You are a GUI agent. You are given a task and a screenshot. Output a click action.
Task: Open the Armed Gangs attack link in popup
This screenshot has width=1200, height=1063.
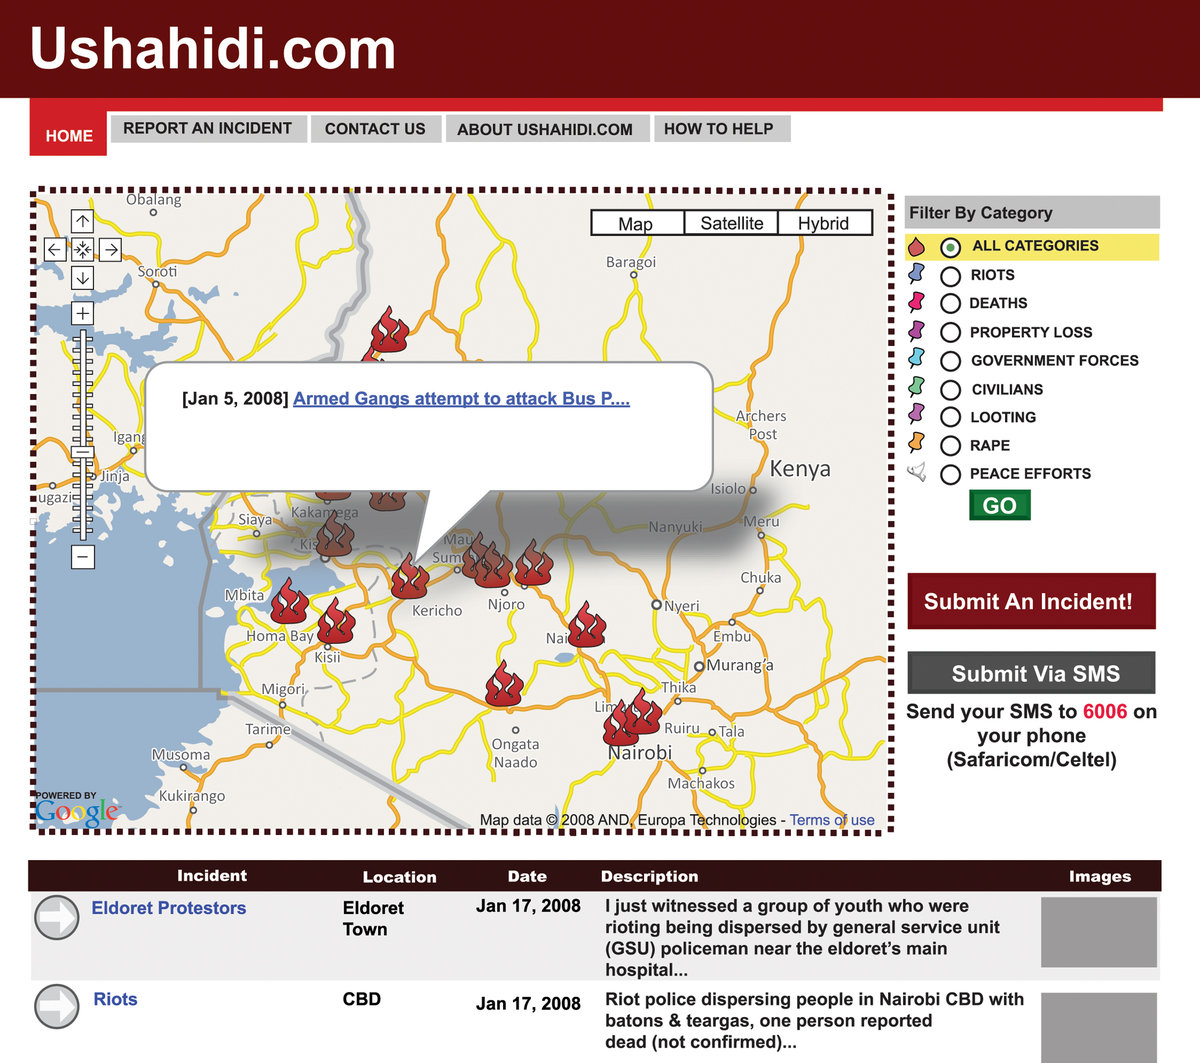(461, 398)
